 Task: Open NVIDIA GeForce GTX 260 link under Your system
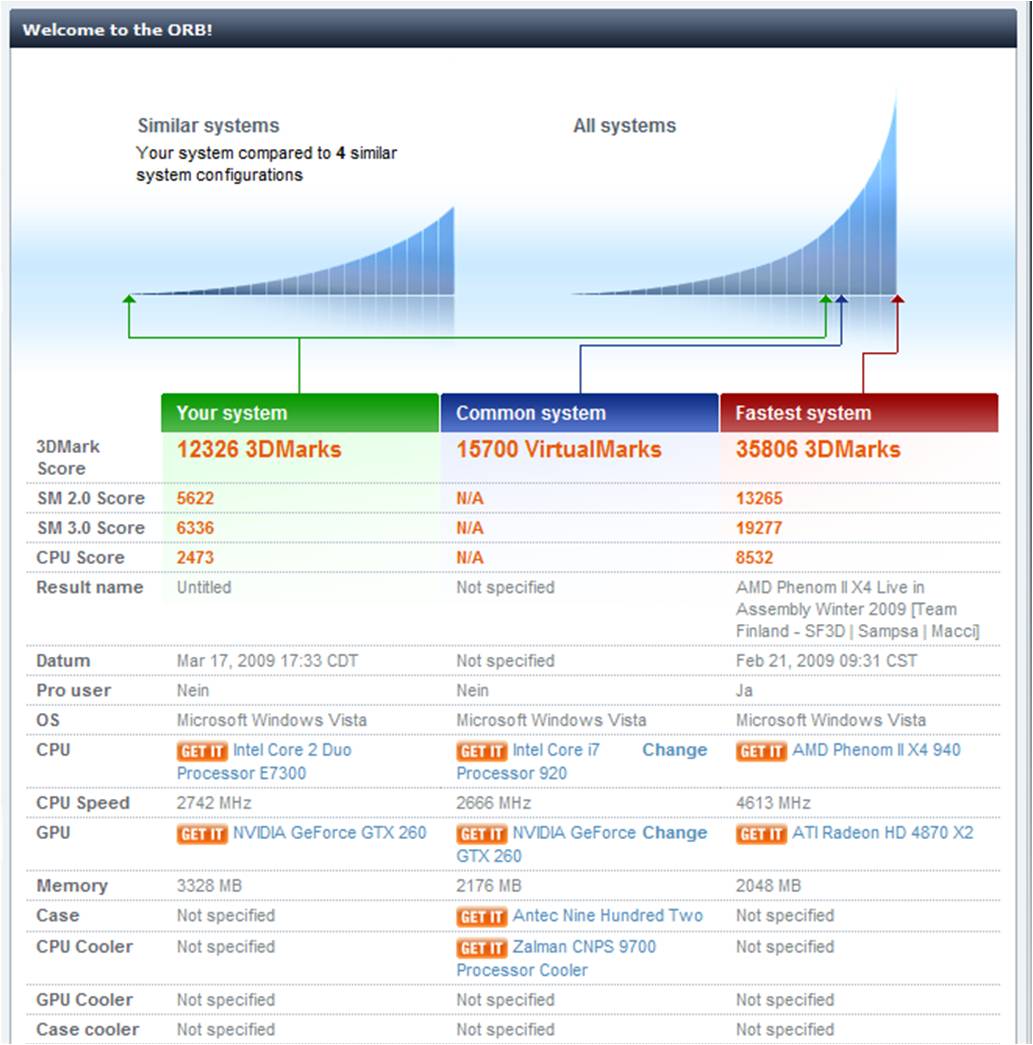329,832
